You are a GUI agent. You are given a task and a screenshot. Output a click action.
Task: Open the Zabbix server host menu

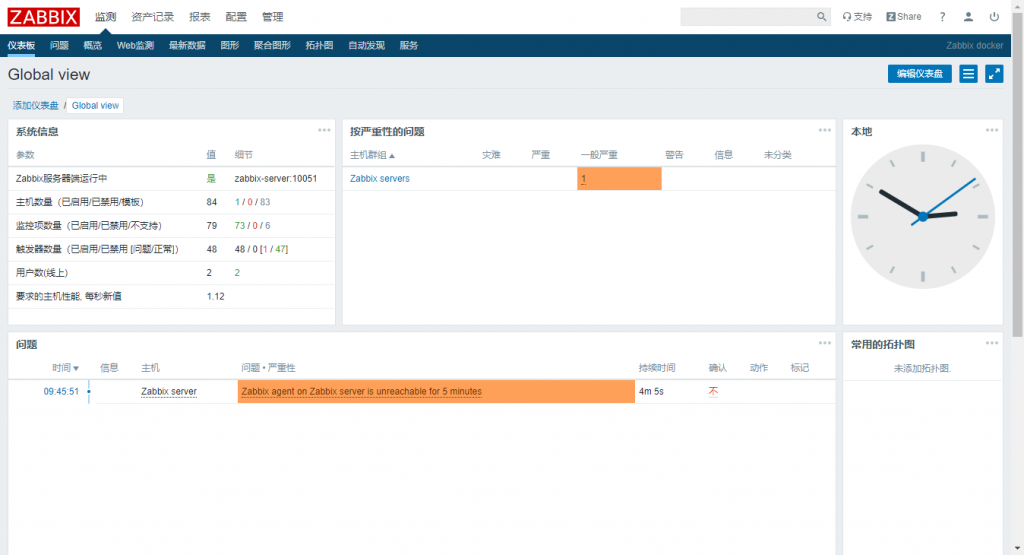pos(168,391)
